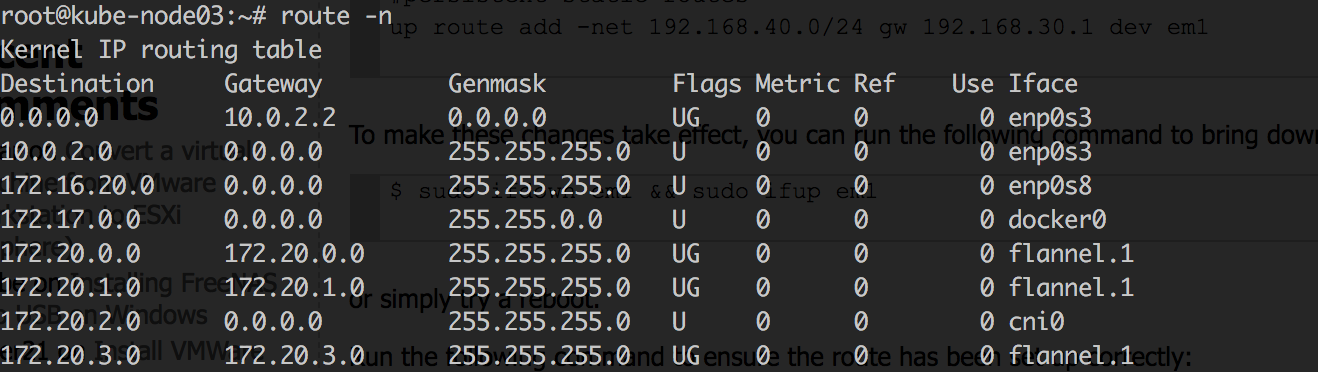Select the Destination column header
1318x372 pixels.
77,84
